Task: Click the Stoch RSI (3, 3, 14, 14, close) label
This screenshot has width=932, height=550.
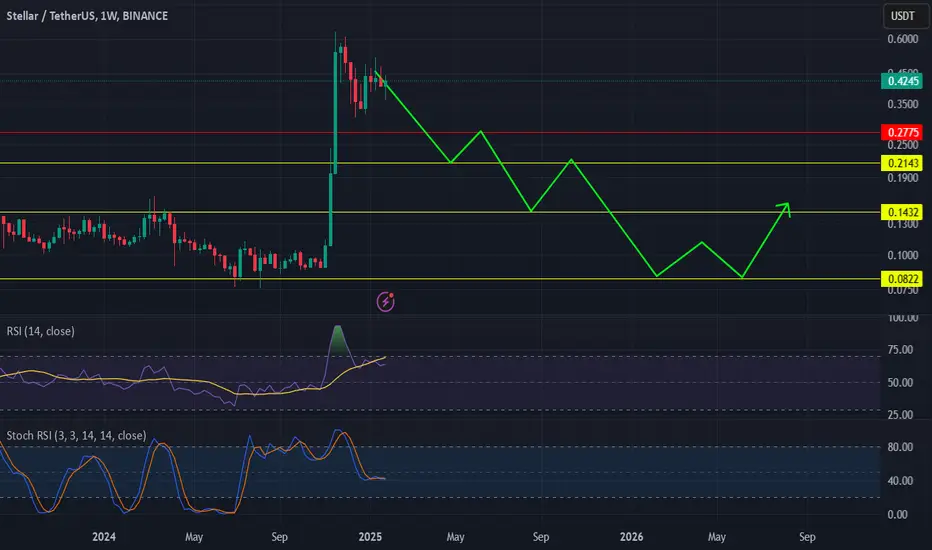Action: click(76, 435)
